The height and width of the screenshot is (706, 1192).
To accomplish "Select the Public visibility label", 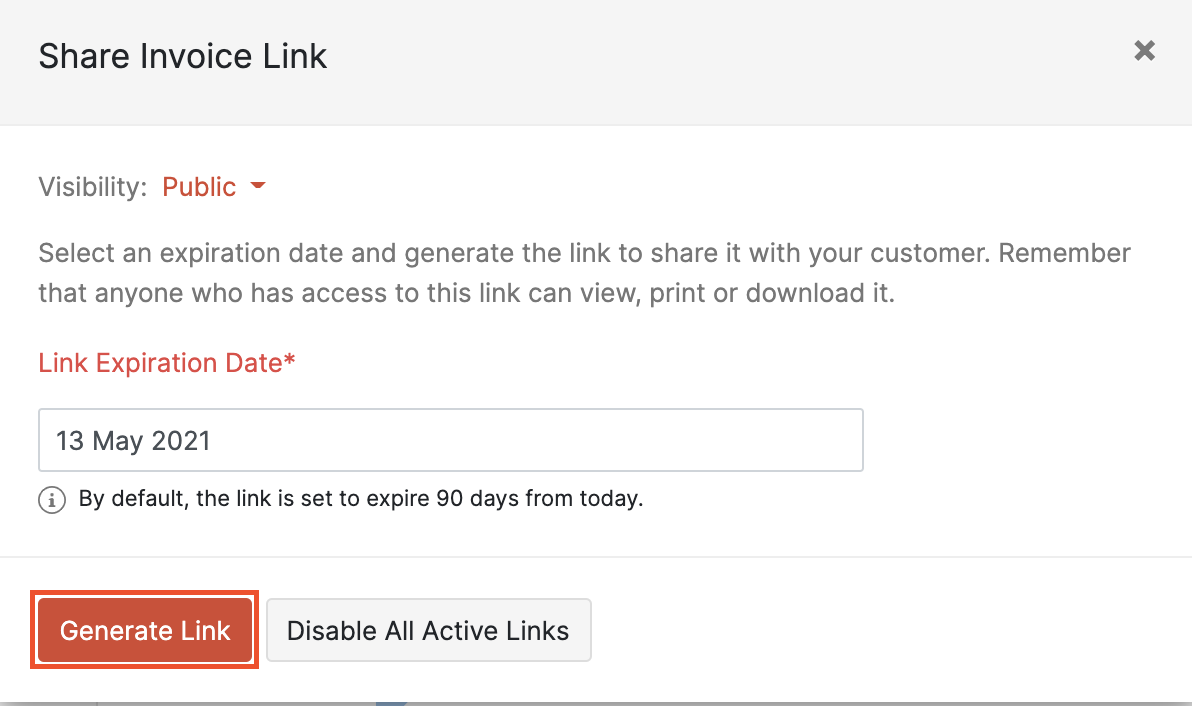I will tap(199, 186).
